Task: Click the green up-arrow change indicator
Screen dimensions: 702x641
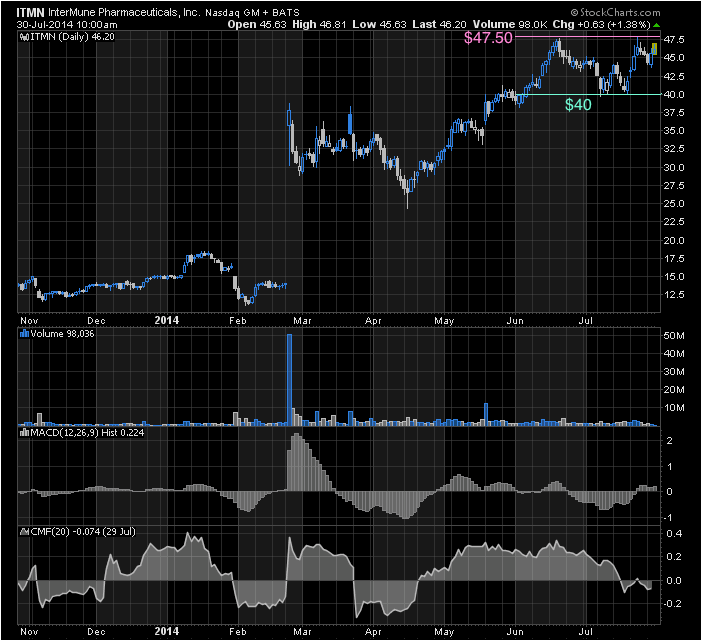Action: click(x=656, y=25)
